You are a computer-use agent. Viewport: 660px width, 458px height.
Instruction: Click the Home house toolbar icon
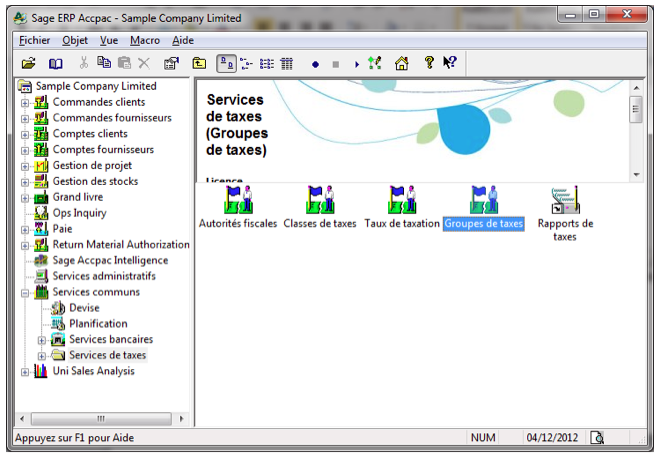402,63
